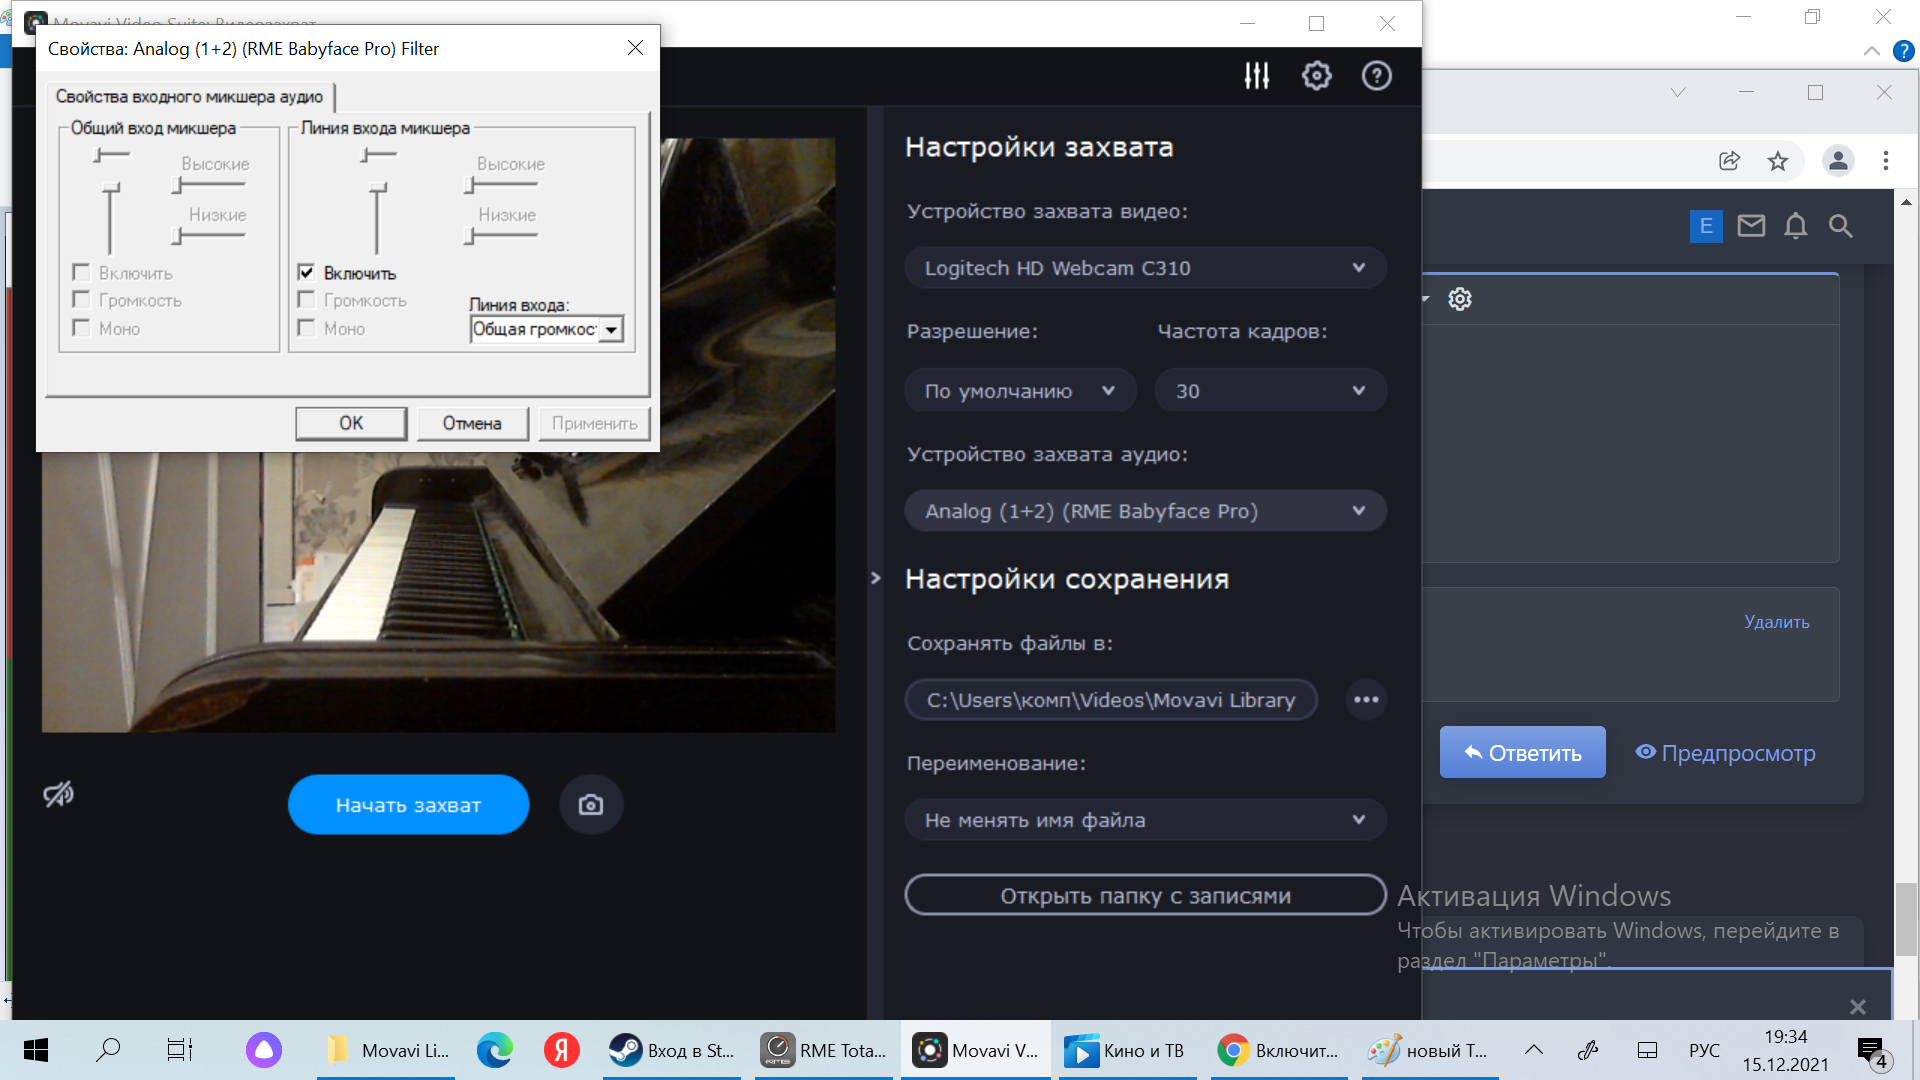Select 'Свойства входного микшера аудио' tab

[189, 97]
